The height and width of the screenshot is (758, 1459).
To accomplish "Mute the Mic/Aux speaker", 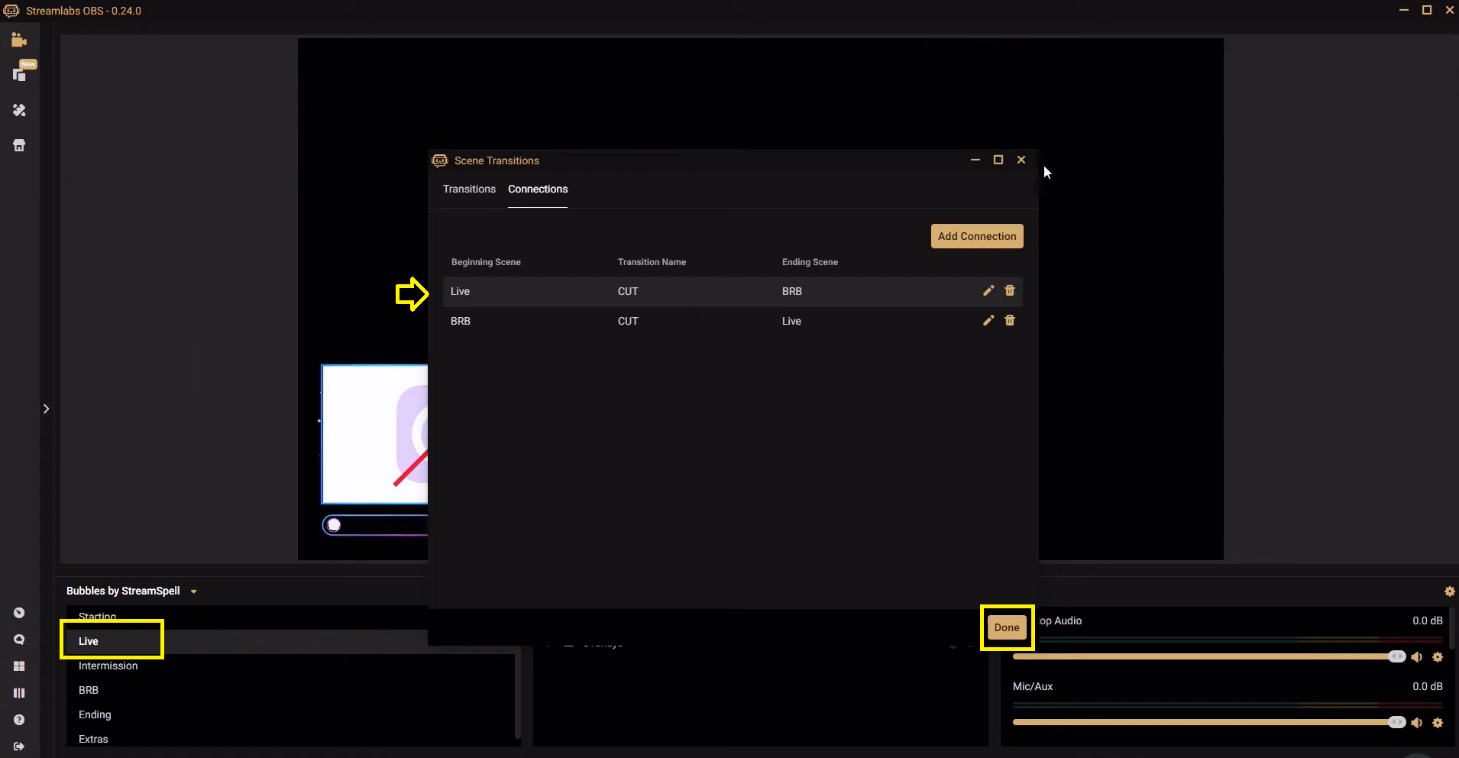I will (1417, 721).
